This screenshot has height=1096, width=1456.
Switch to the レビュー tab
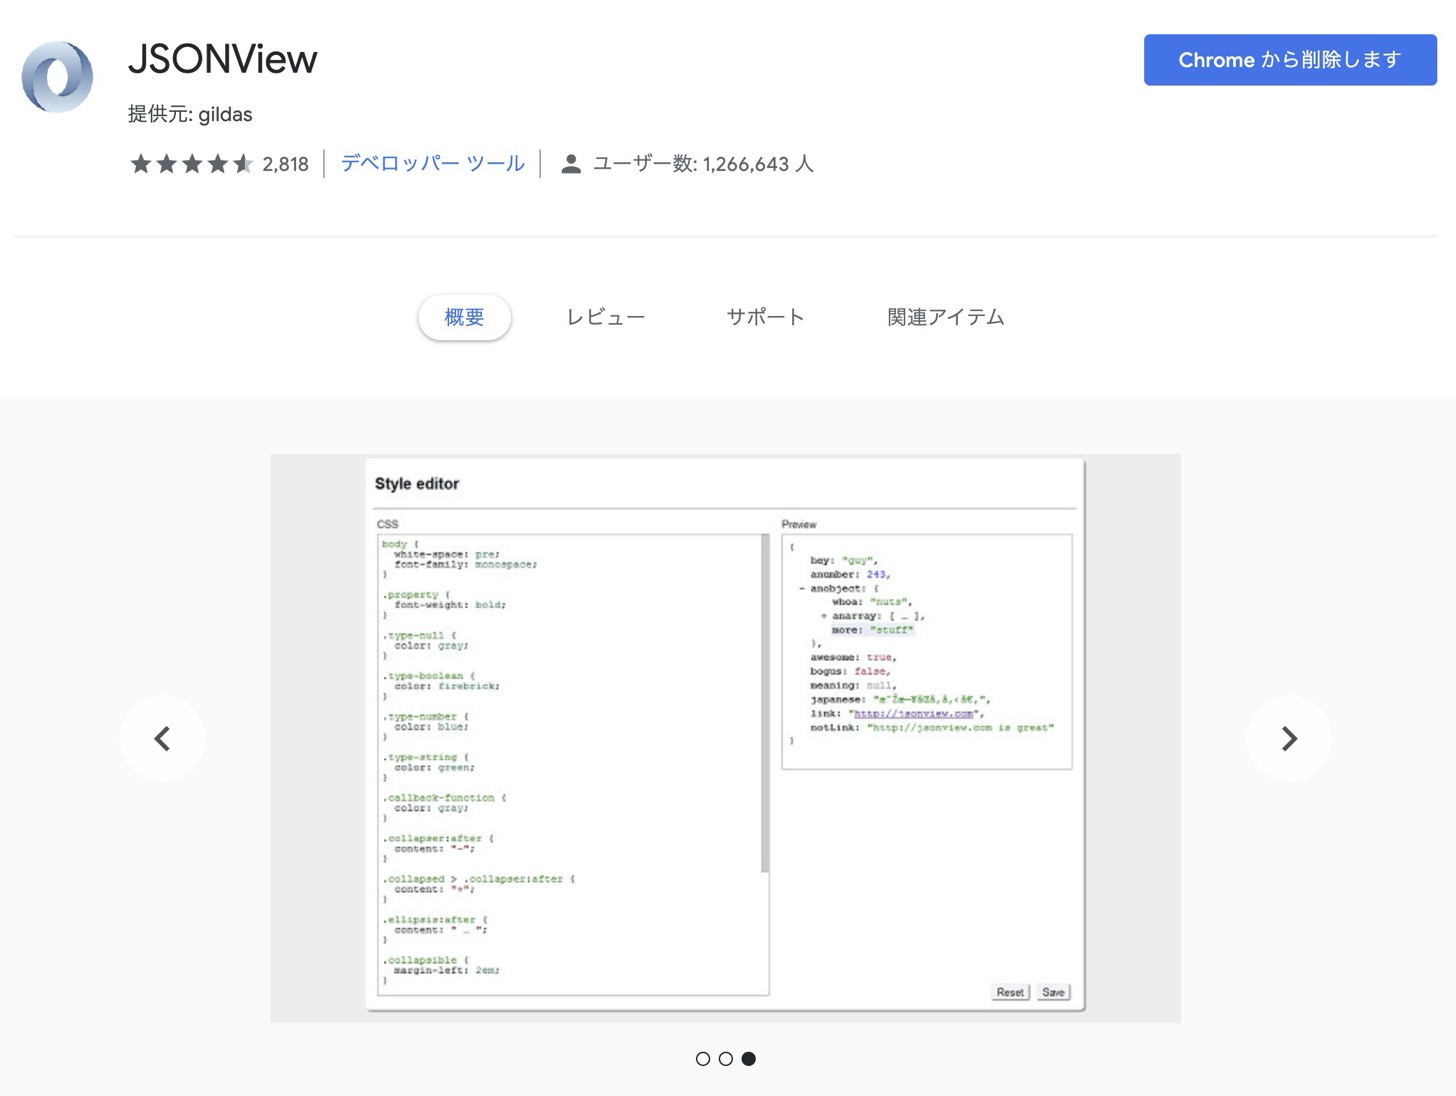pos(606,317)
